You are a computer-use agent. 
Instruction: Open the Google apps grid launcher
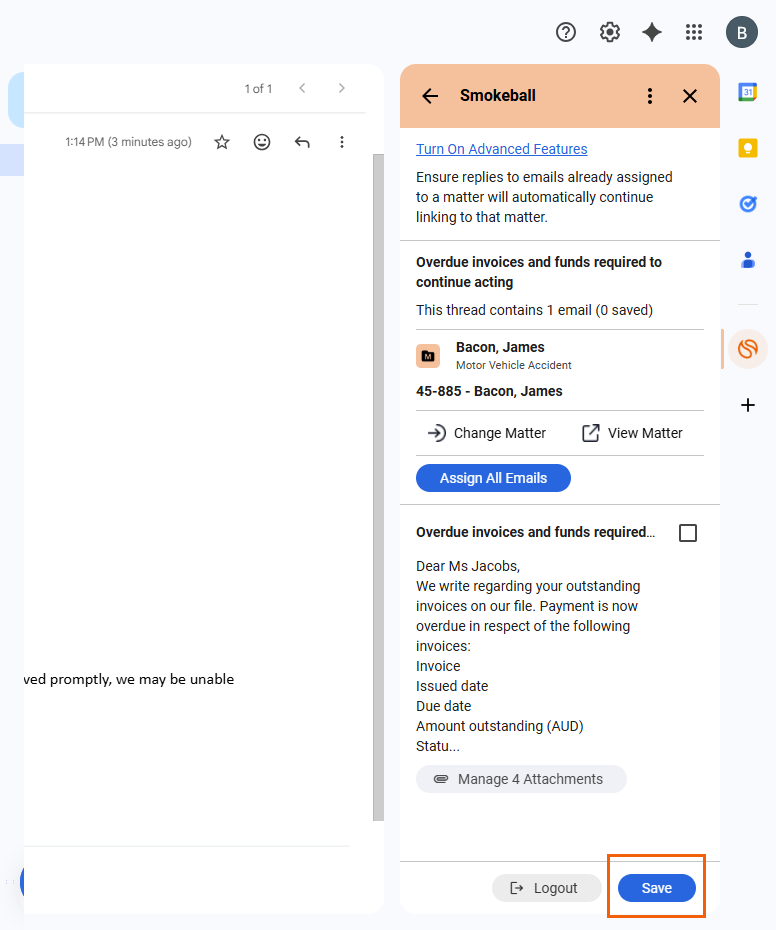coord(694,32)
